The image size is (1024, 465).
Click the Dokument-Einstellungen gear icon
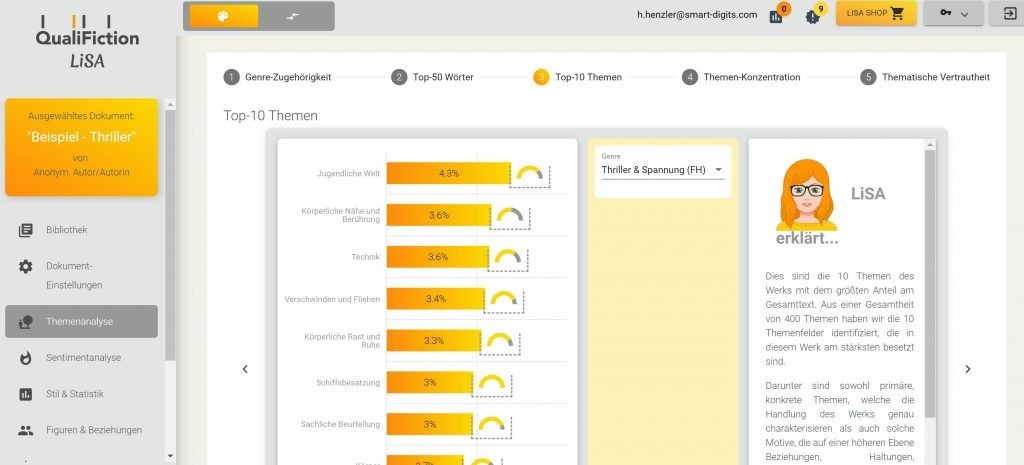click(x=26, y=267)
